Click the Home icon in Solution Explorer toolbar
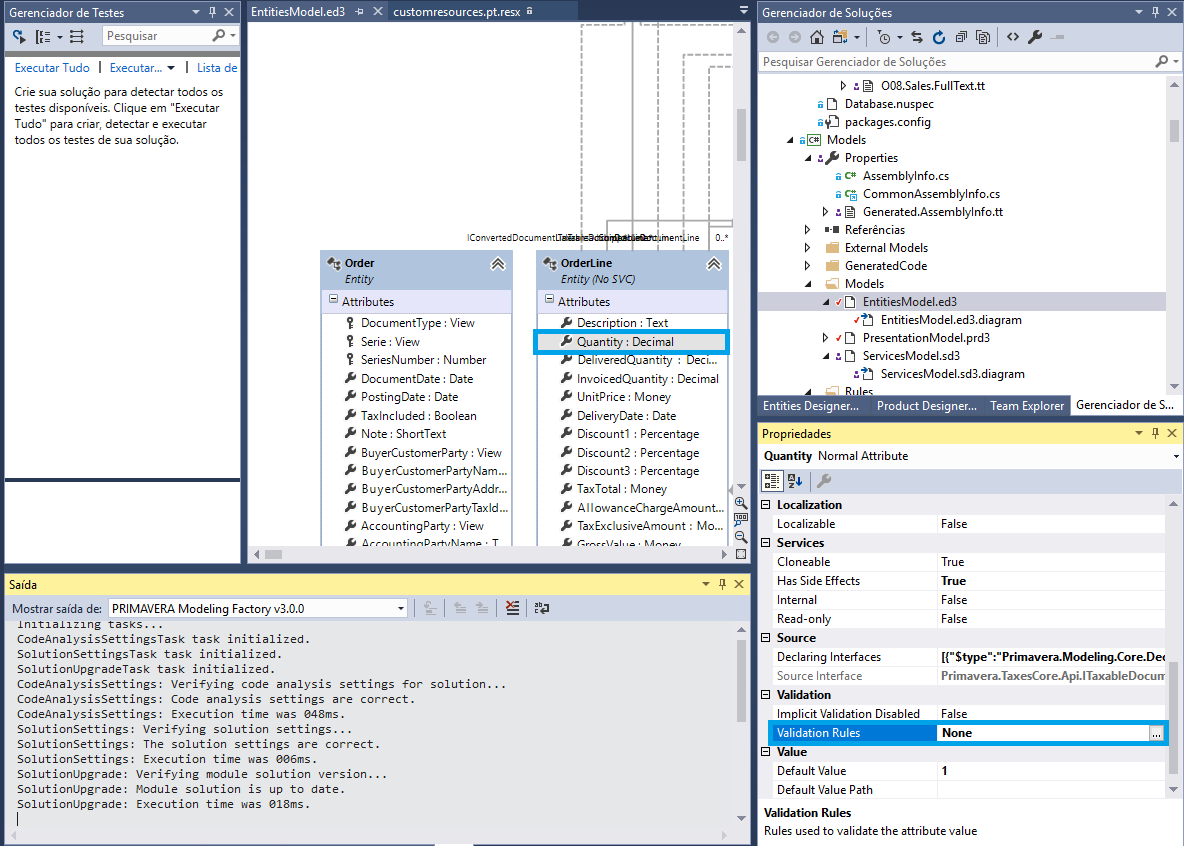Viewport: 1184px width, 846px height. (816, 36)
